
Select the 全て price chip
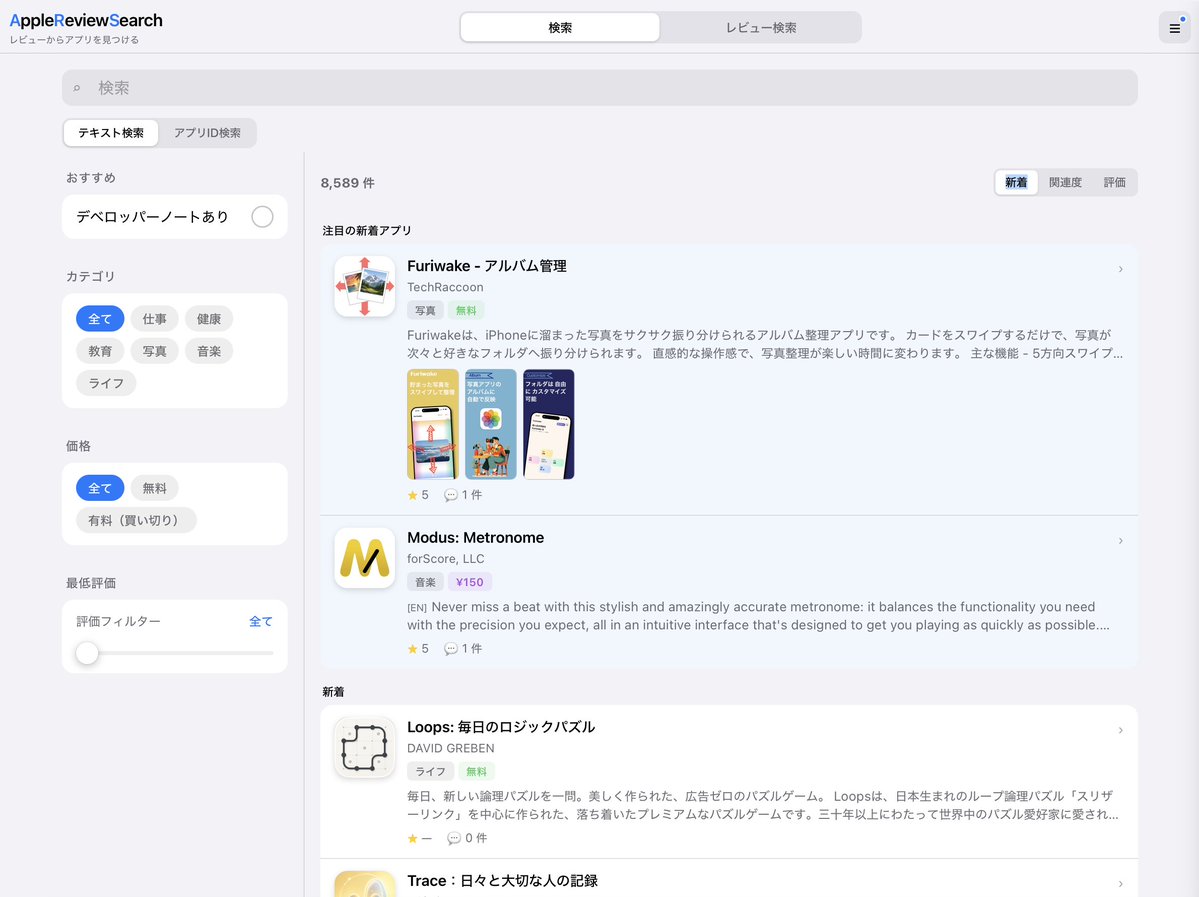[x=100, y=488]
